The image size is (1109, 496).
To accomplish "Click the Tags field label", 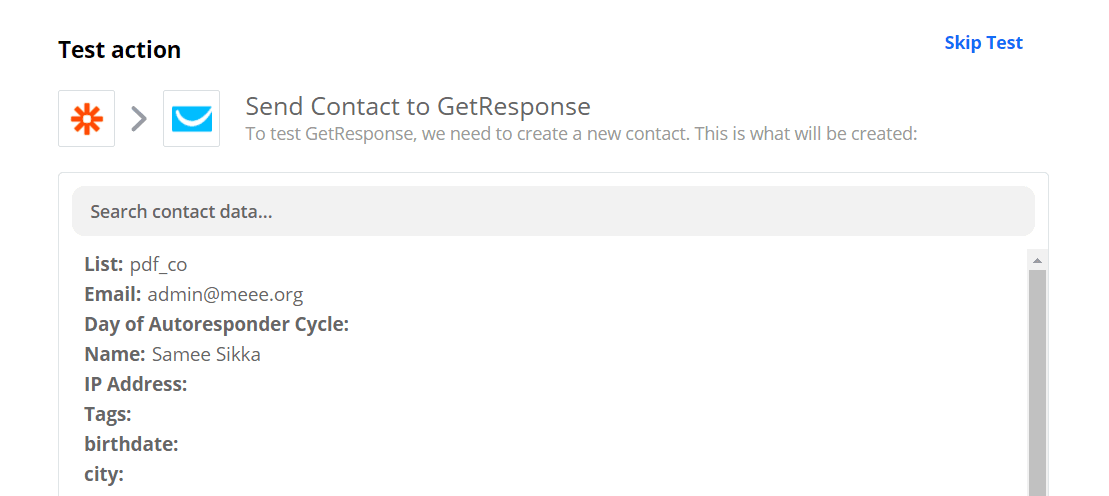I will pyautogui.click(x=108, y=414).
